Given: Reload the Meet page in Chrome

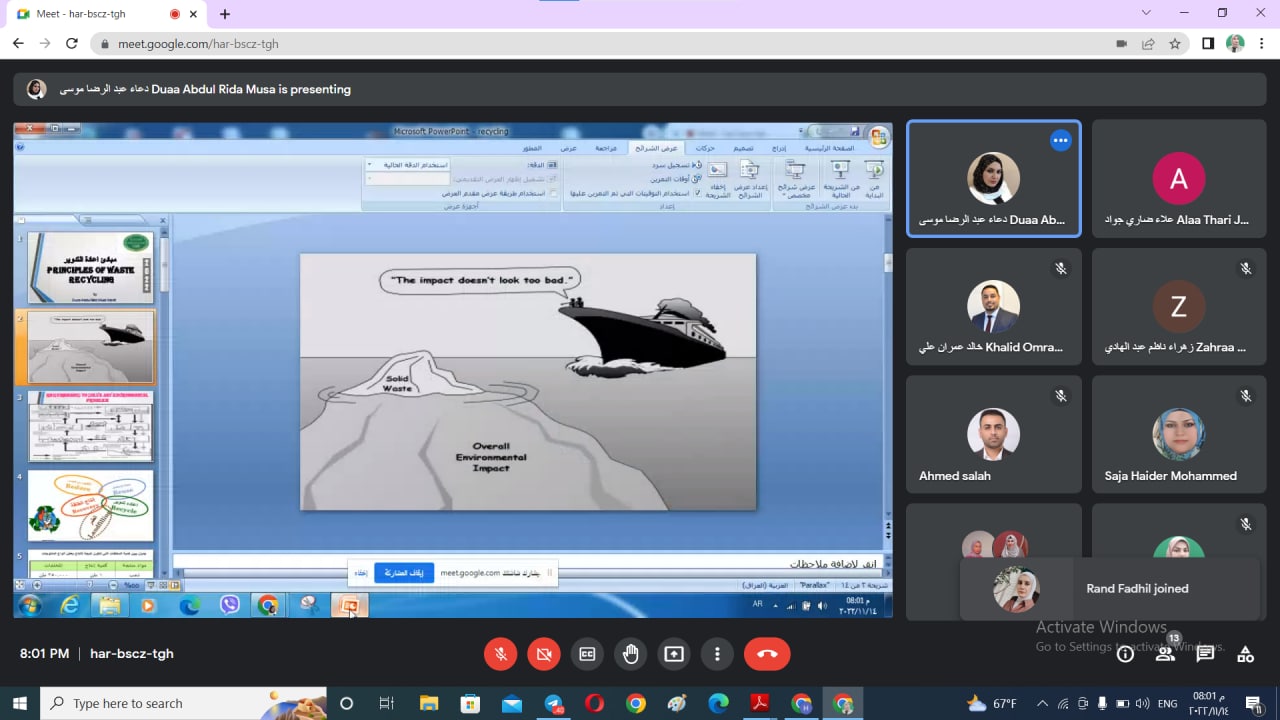Looking at the screenshot, I should (x=71, y=44).
